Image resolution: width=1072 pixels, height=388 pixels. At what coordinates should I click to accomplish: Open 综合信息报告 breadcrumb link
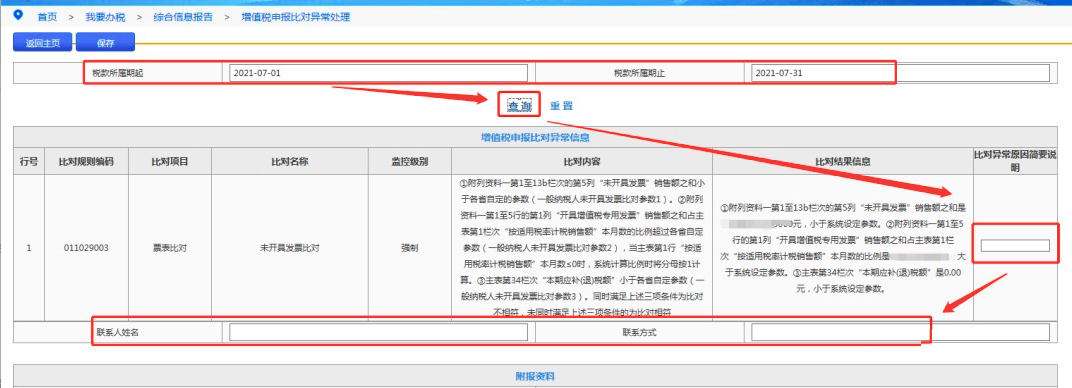click(x=183, y=17)
